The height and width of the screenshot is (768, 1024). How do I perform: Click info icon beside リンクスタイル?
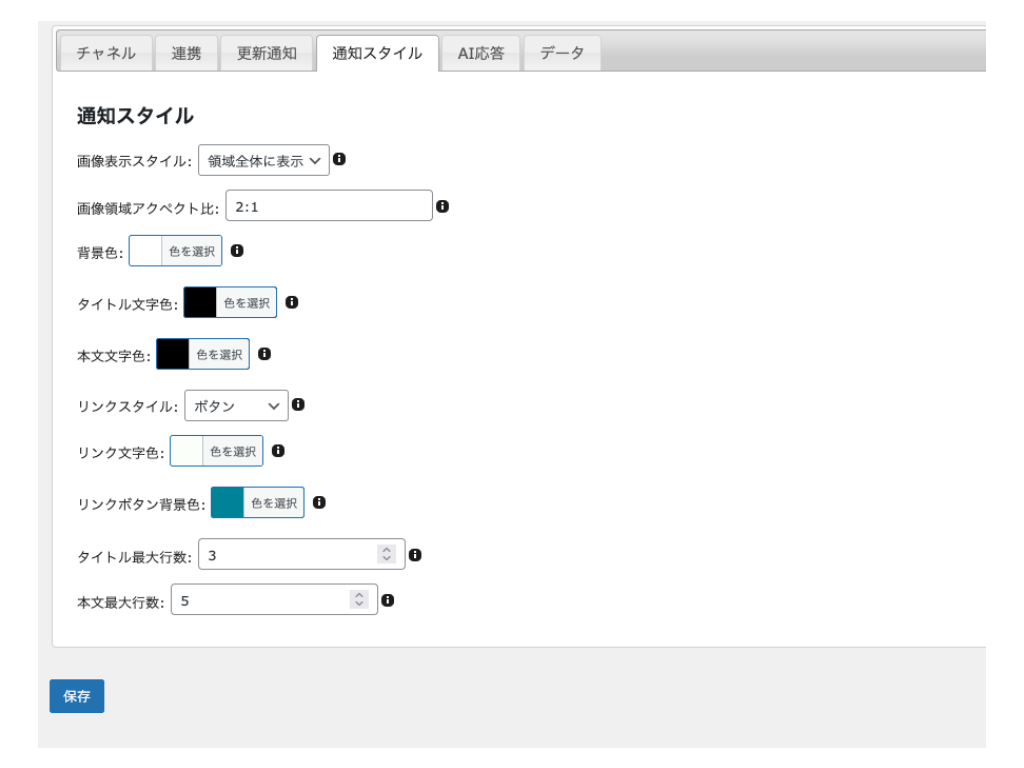point(298,405)
